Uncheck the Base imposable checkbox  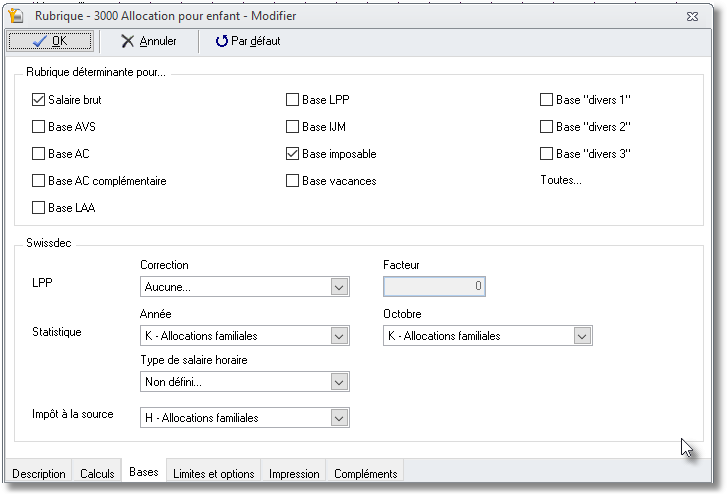click(292, 154)
